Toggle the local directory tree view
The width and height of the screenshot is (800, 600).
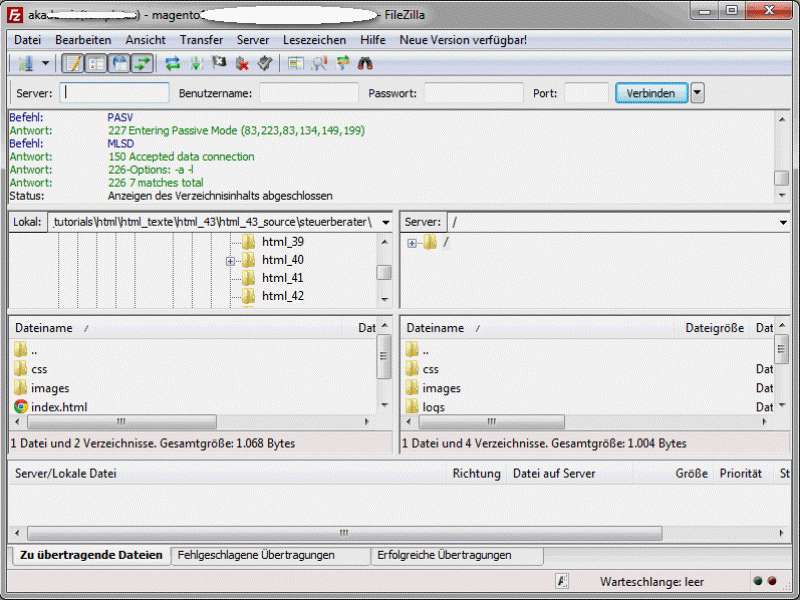pos(96,64)
